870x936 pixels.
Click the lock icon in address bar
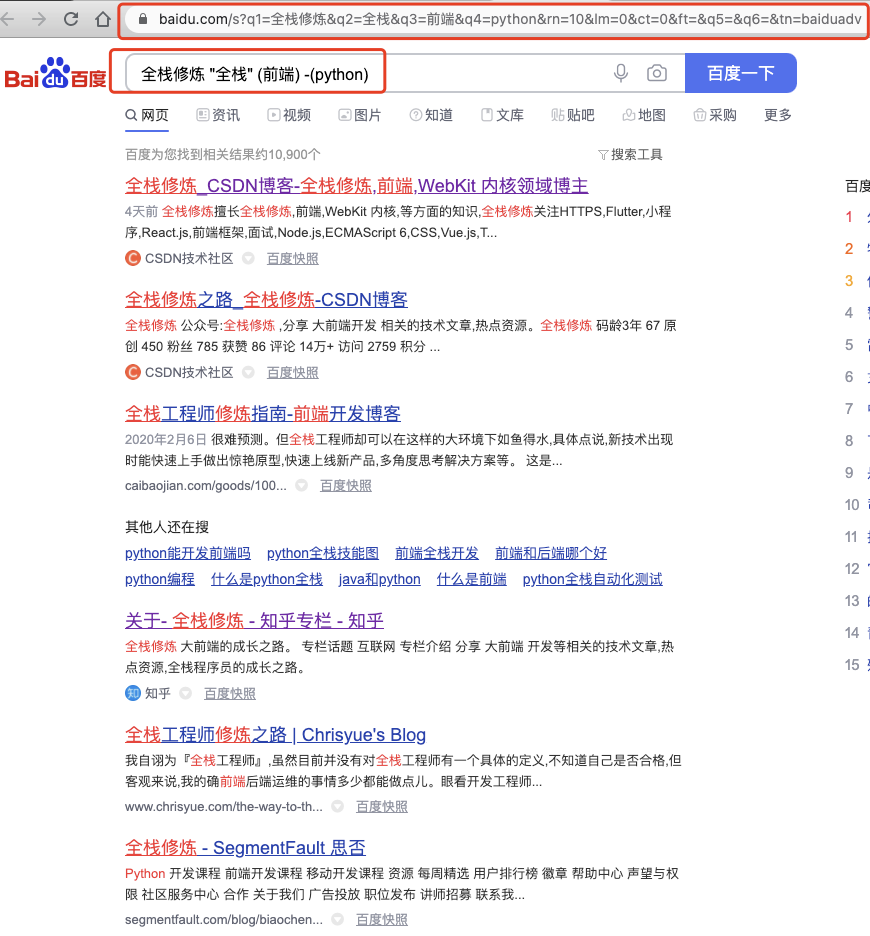pos(142,19)
